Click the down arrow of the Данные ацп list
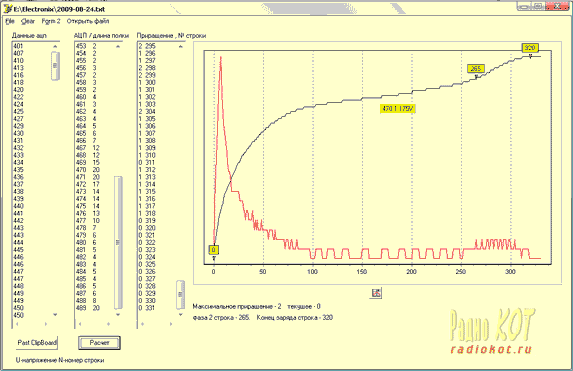Image resolution: width=573 pixels, height=371 pixels. coord(55,314)
